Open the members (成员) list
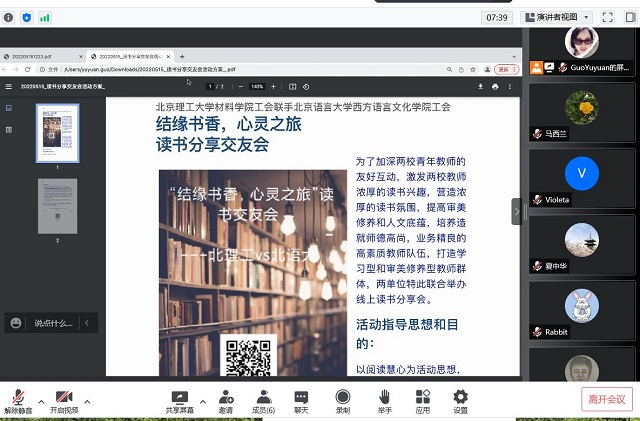The width and height of the screenshot is (640, 421). pos(263,400)
